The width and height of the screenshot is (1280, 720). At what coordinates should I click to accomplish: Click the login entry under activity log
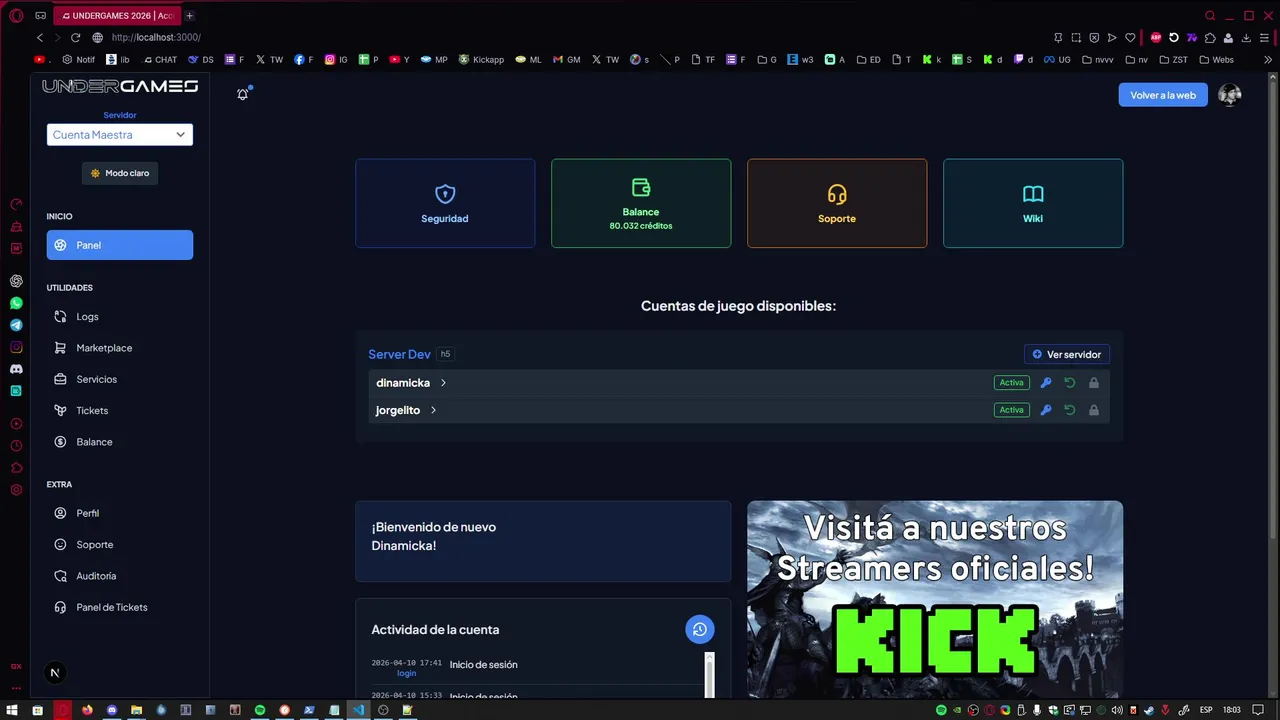click(406, 673)
